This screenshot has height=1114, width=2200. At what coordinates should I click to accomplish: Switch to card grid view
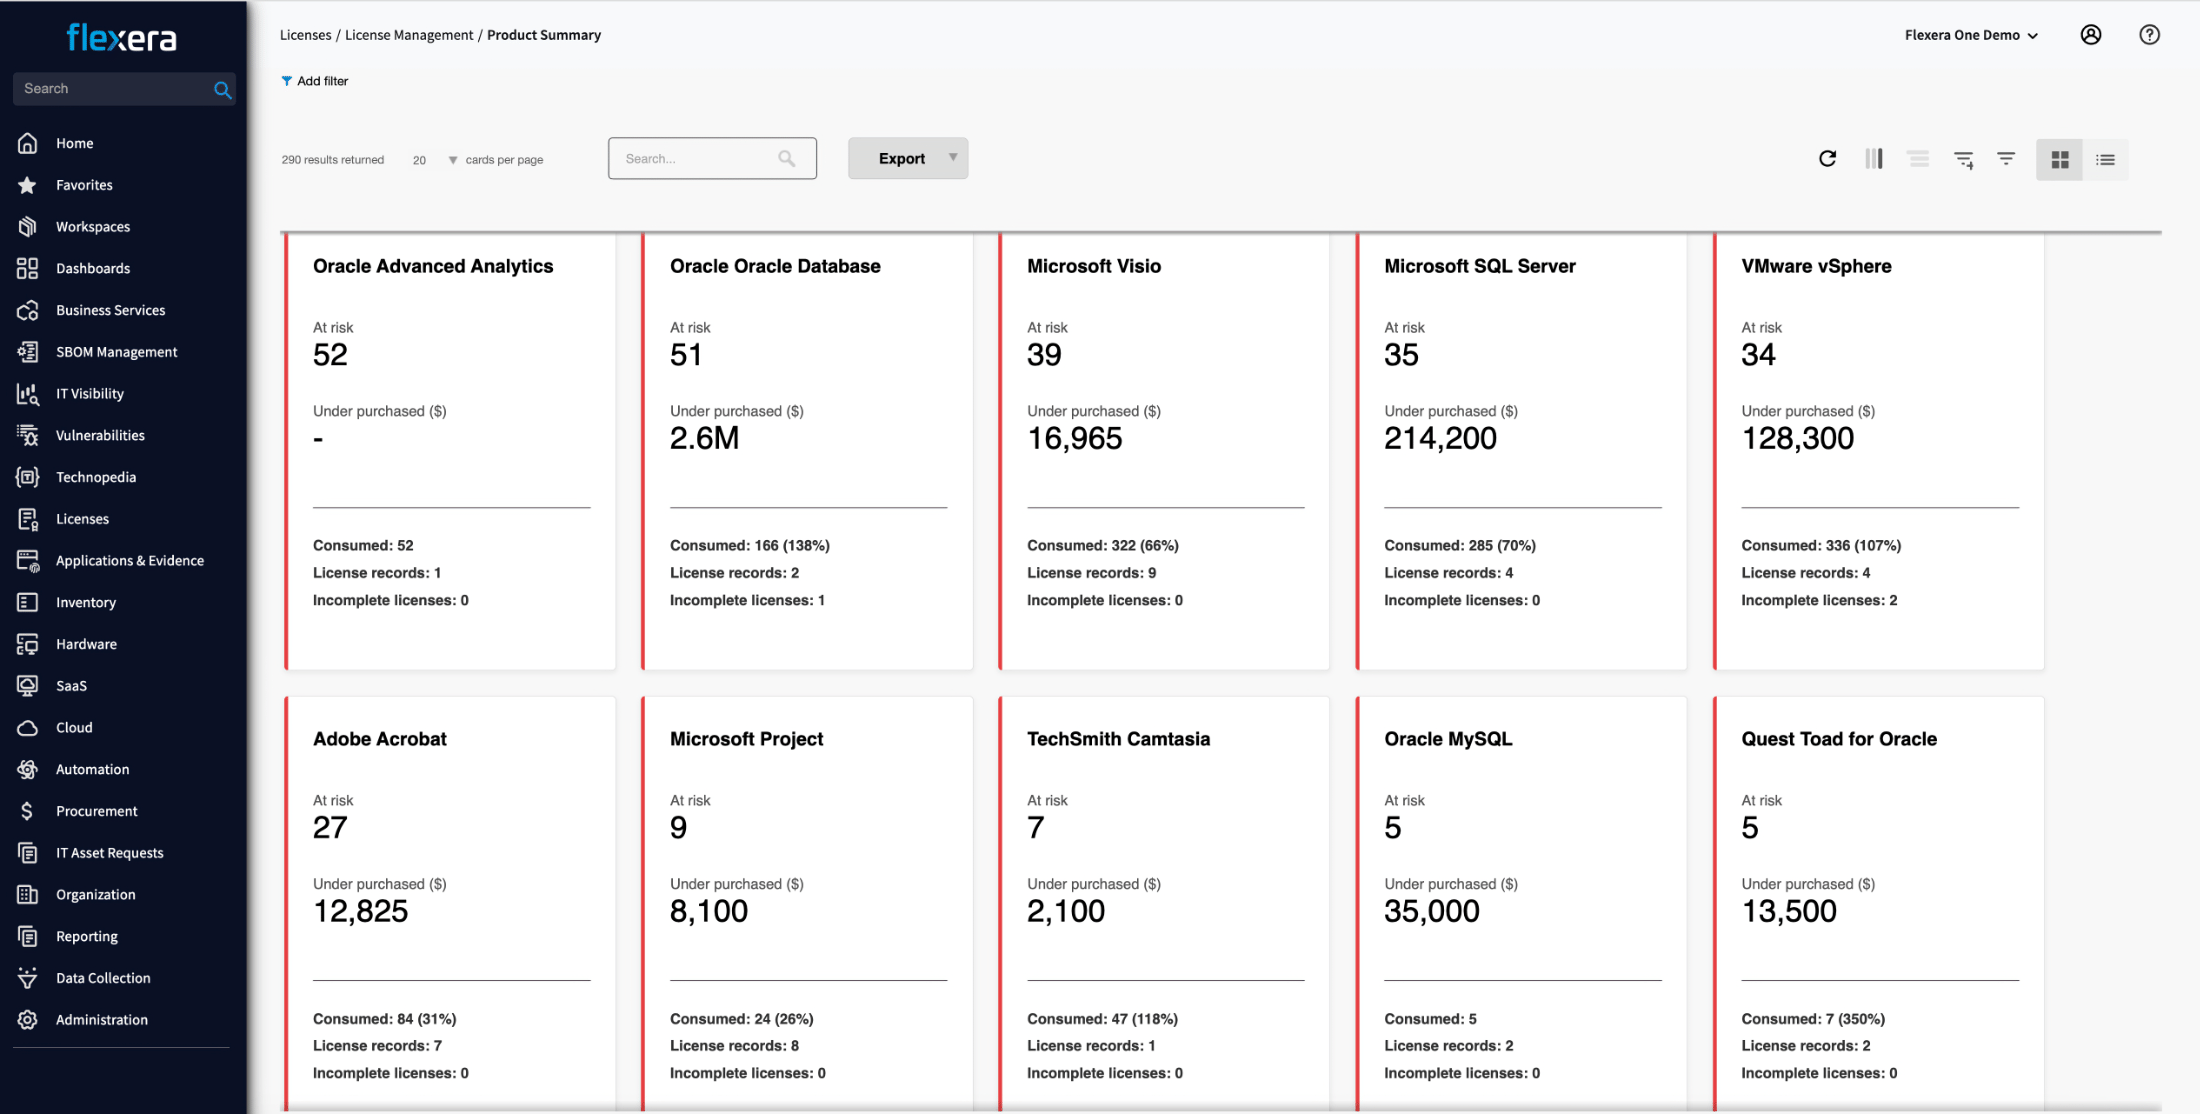coord(2059,160)
